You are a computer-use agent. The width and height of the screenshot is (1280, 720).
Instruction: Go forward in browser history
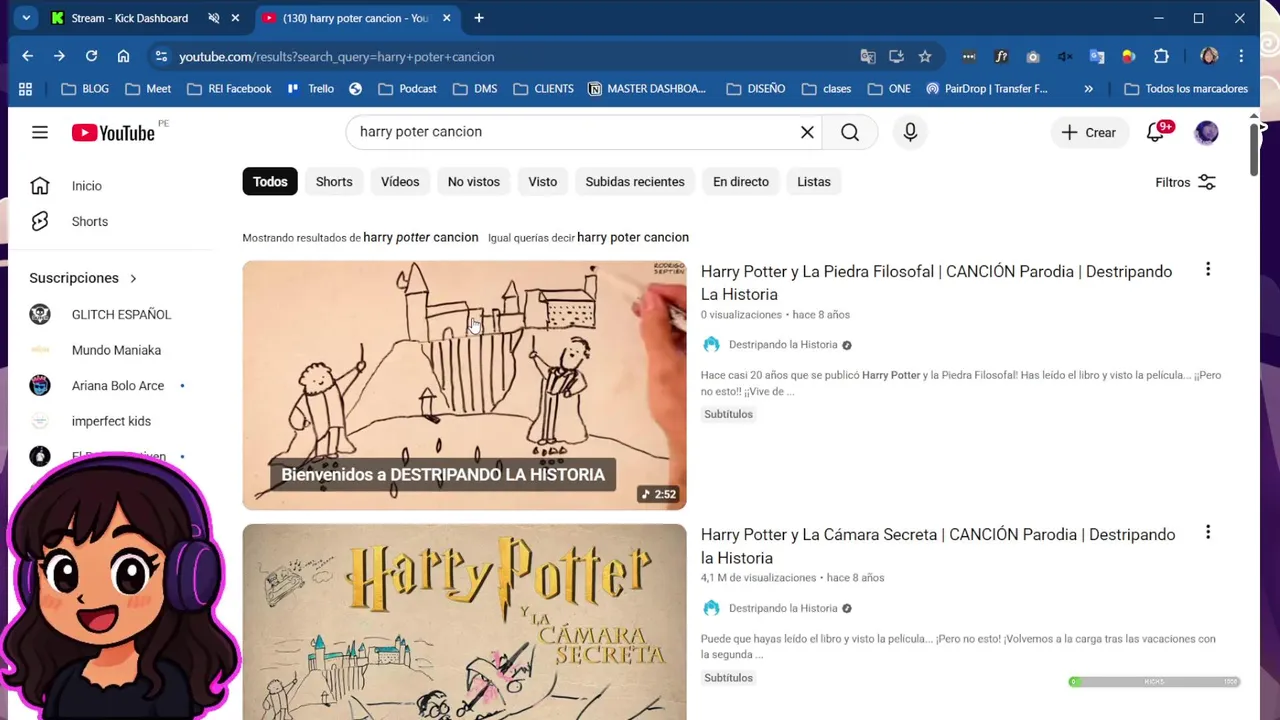coord(59,56)
